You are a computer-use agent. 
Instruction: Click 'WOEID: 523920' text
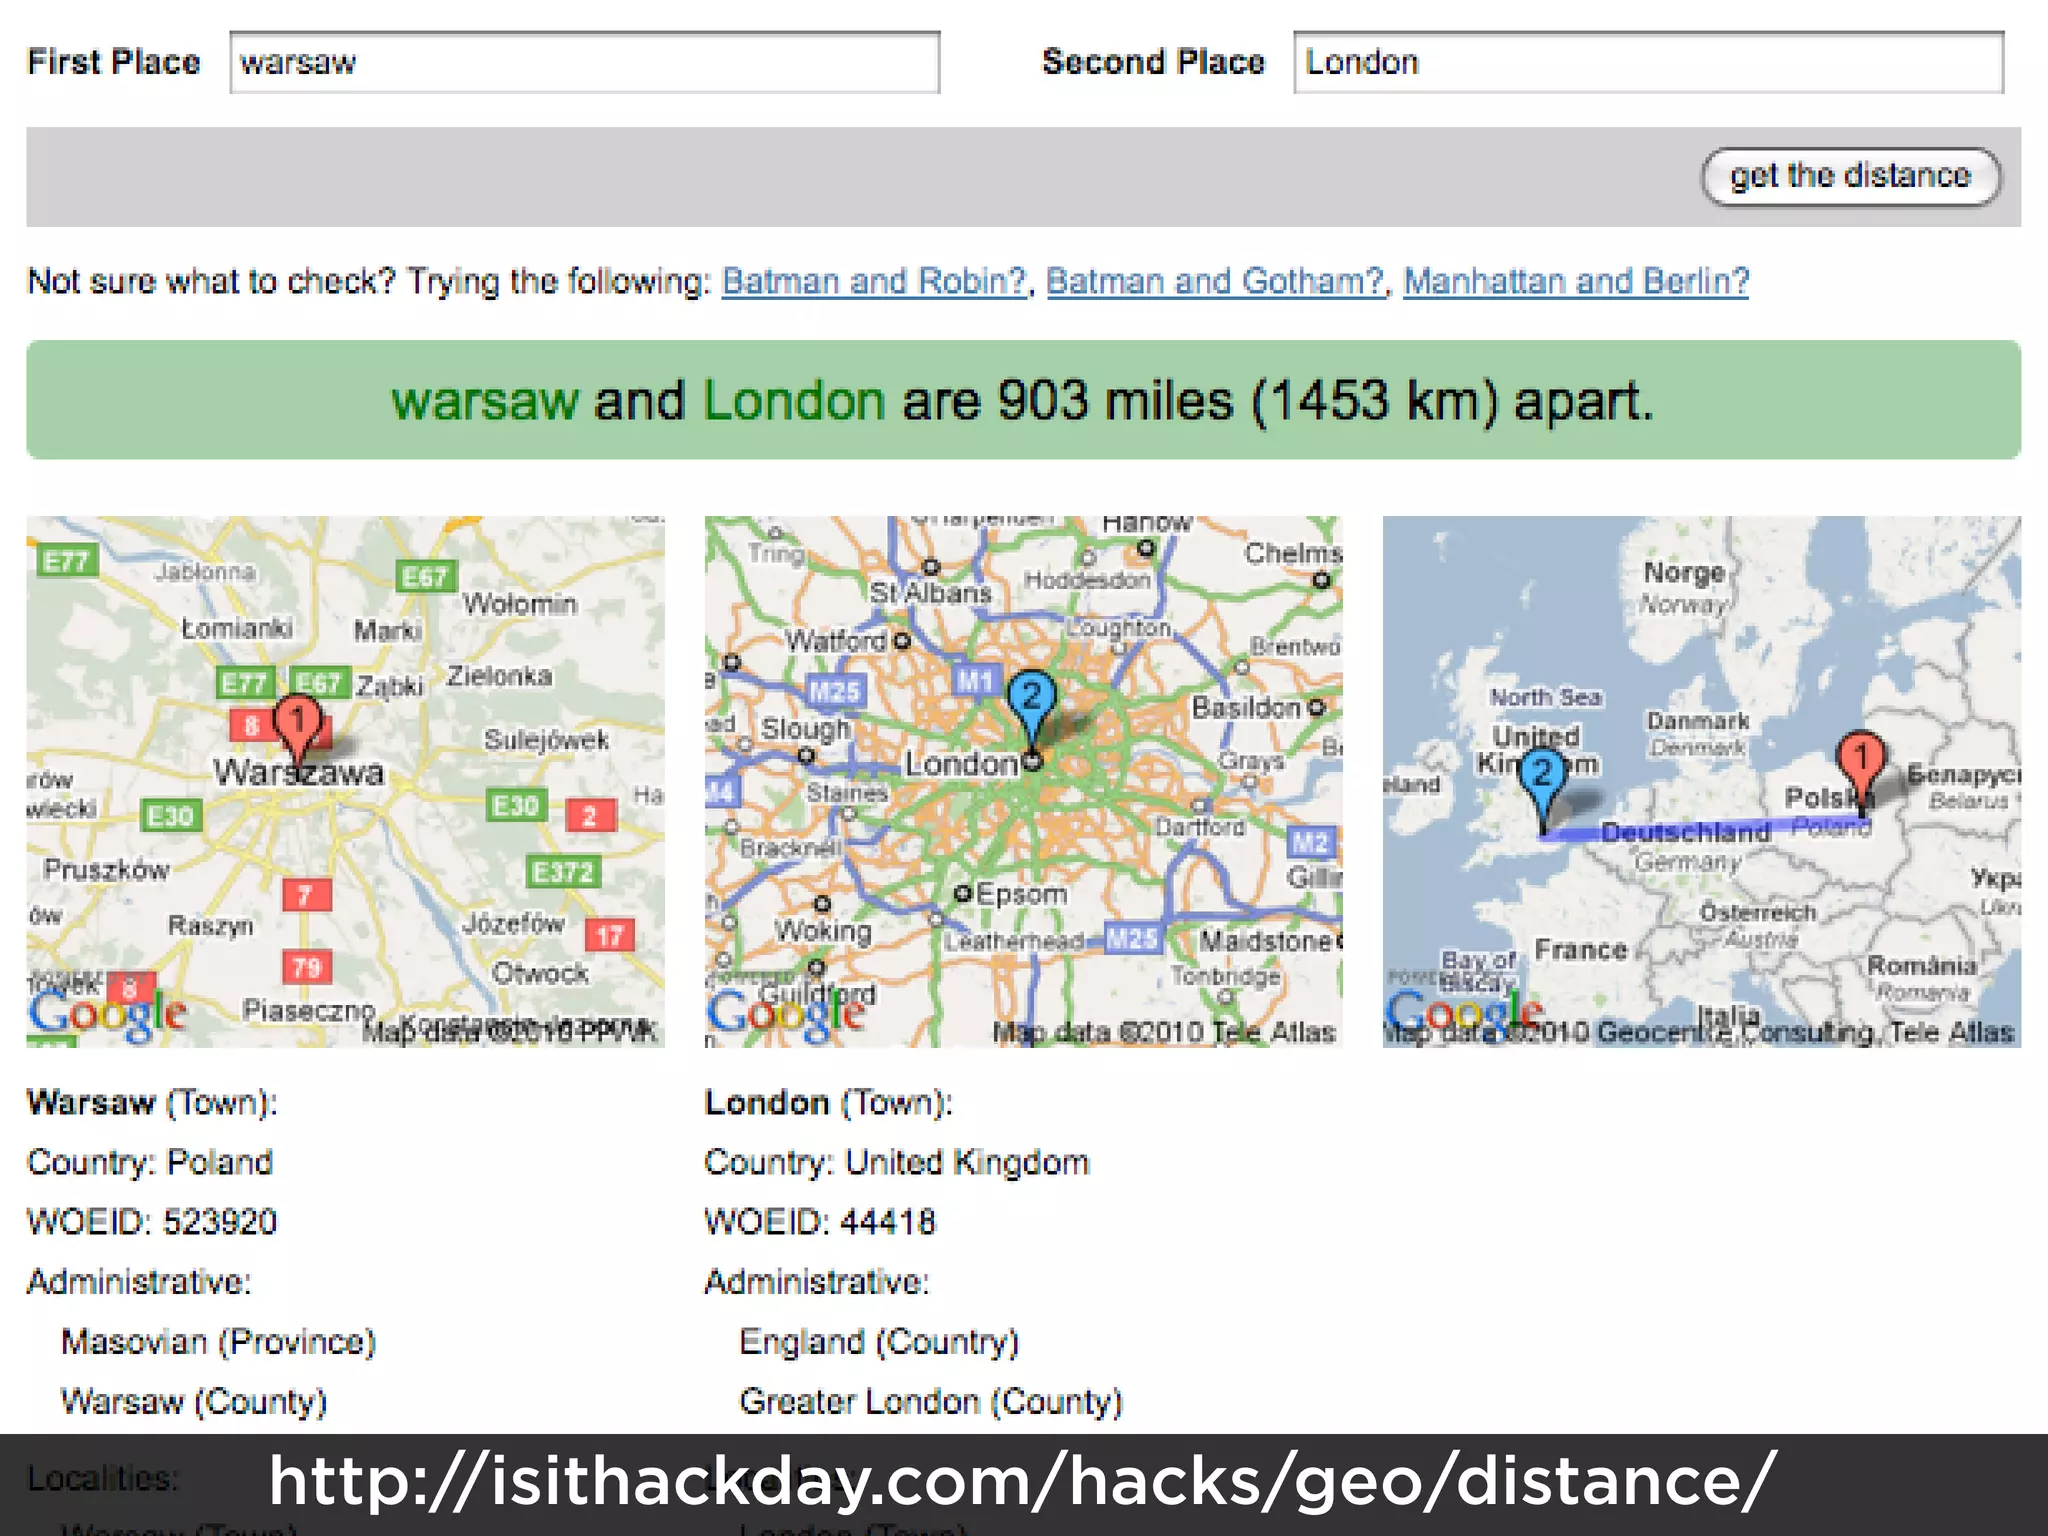pos(152,1222)
